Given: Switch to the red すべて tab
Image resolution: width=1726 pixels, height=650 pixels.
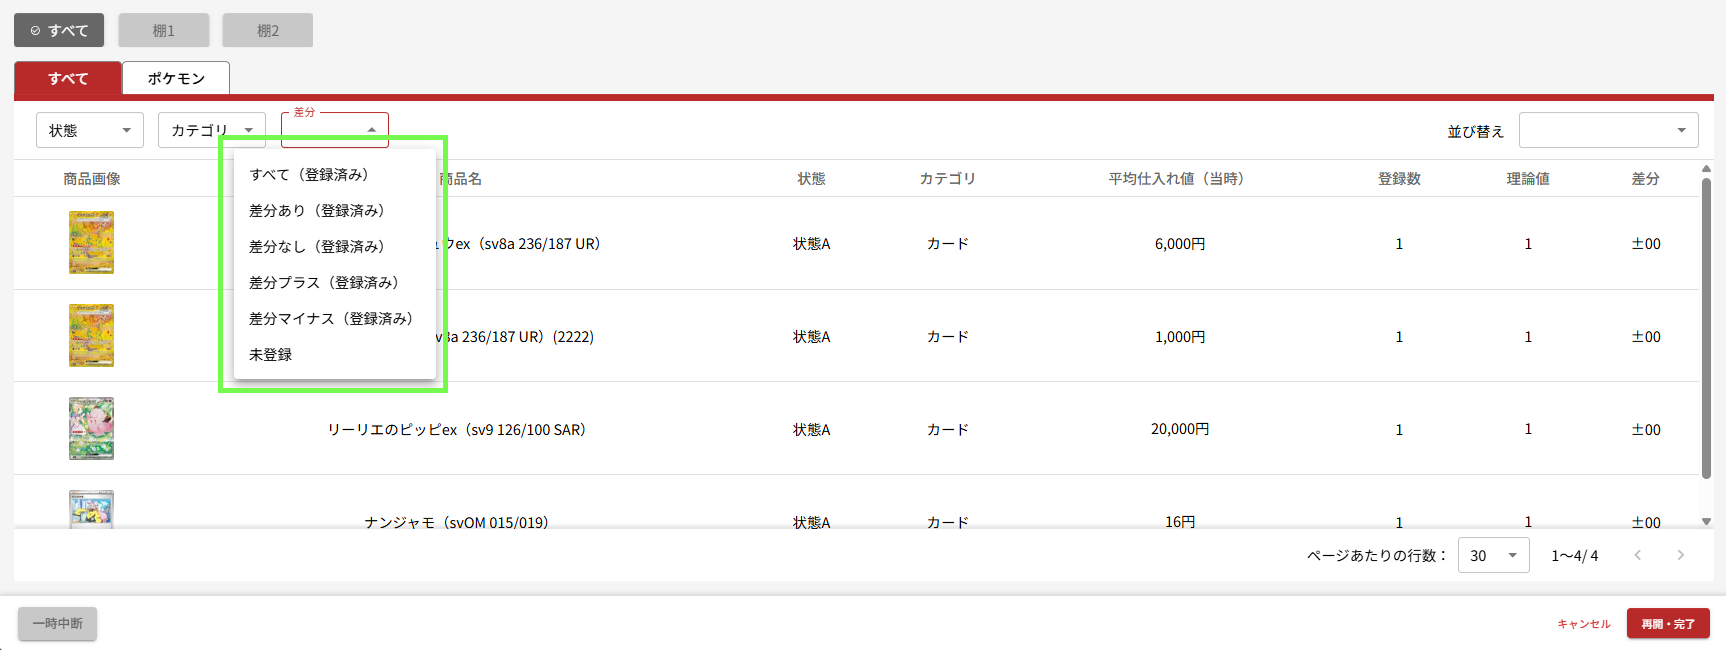Looking at the screenshot, I should [68, 78].
